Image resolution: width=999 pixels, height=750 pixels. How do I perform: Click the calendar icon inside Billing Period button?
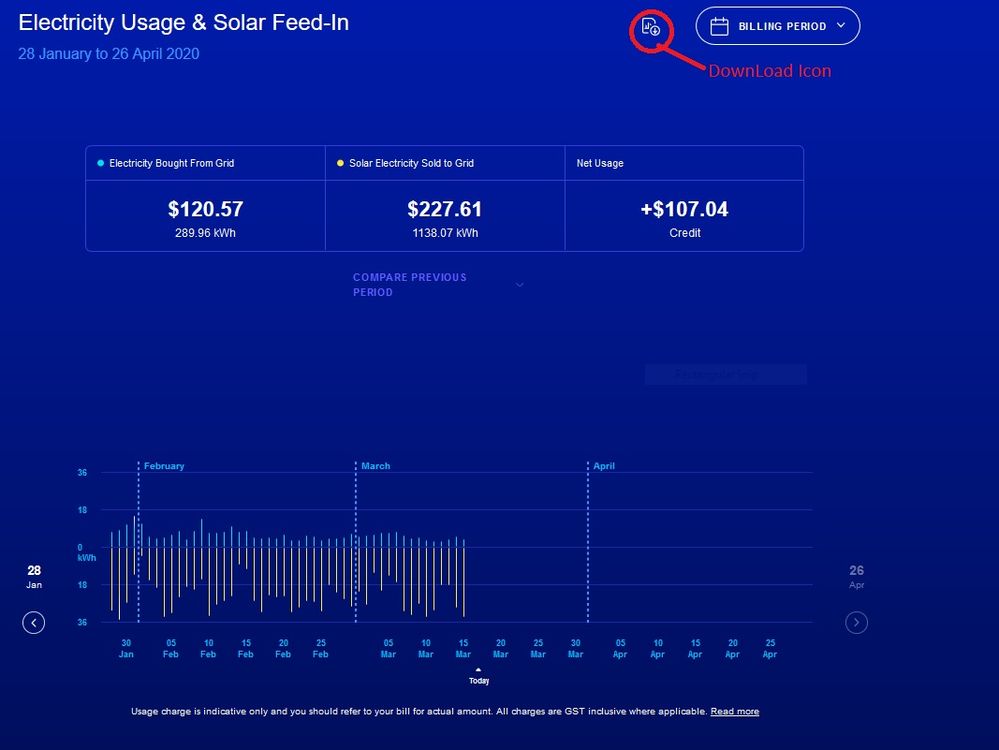tap(720, 26)
